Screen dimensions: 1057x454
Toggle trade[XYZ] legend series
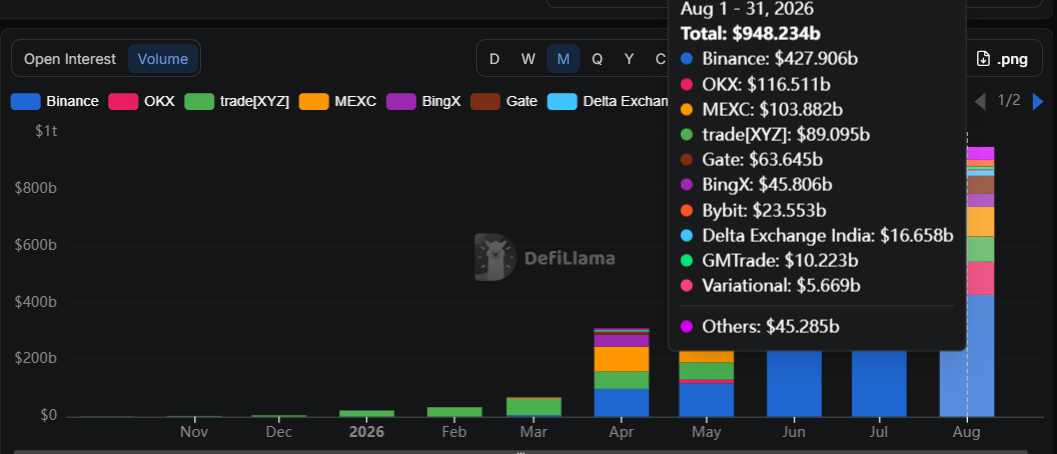coord(237,101)
